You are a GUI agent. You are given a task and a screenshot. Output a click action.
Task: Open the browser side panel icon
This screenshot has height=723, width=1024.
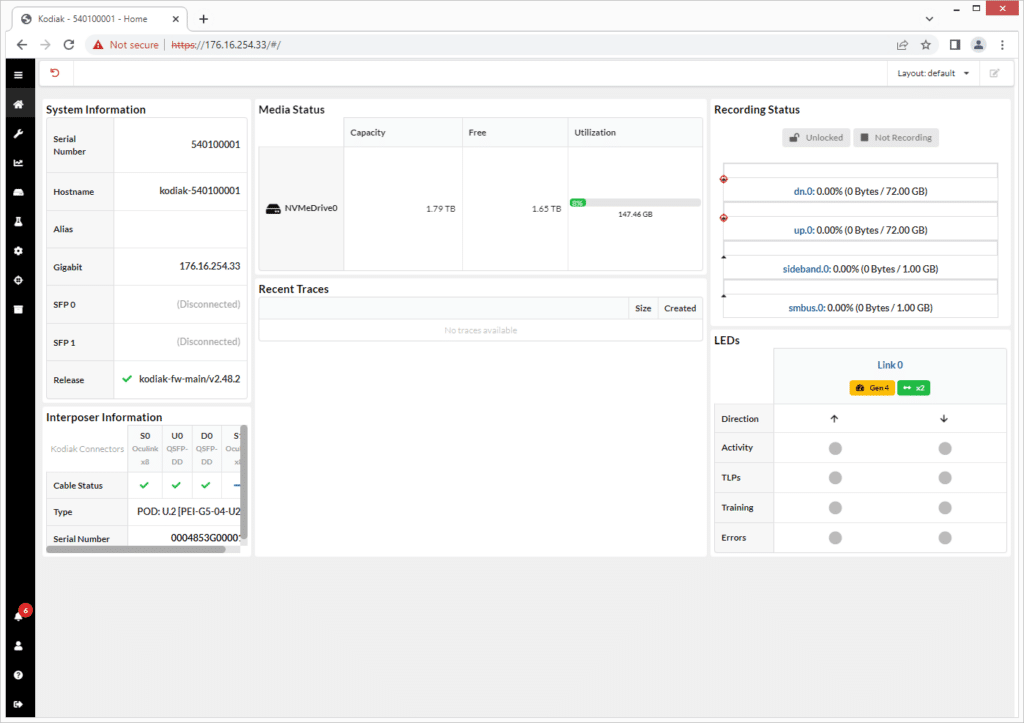[955, 44]
